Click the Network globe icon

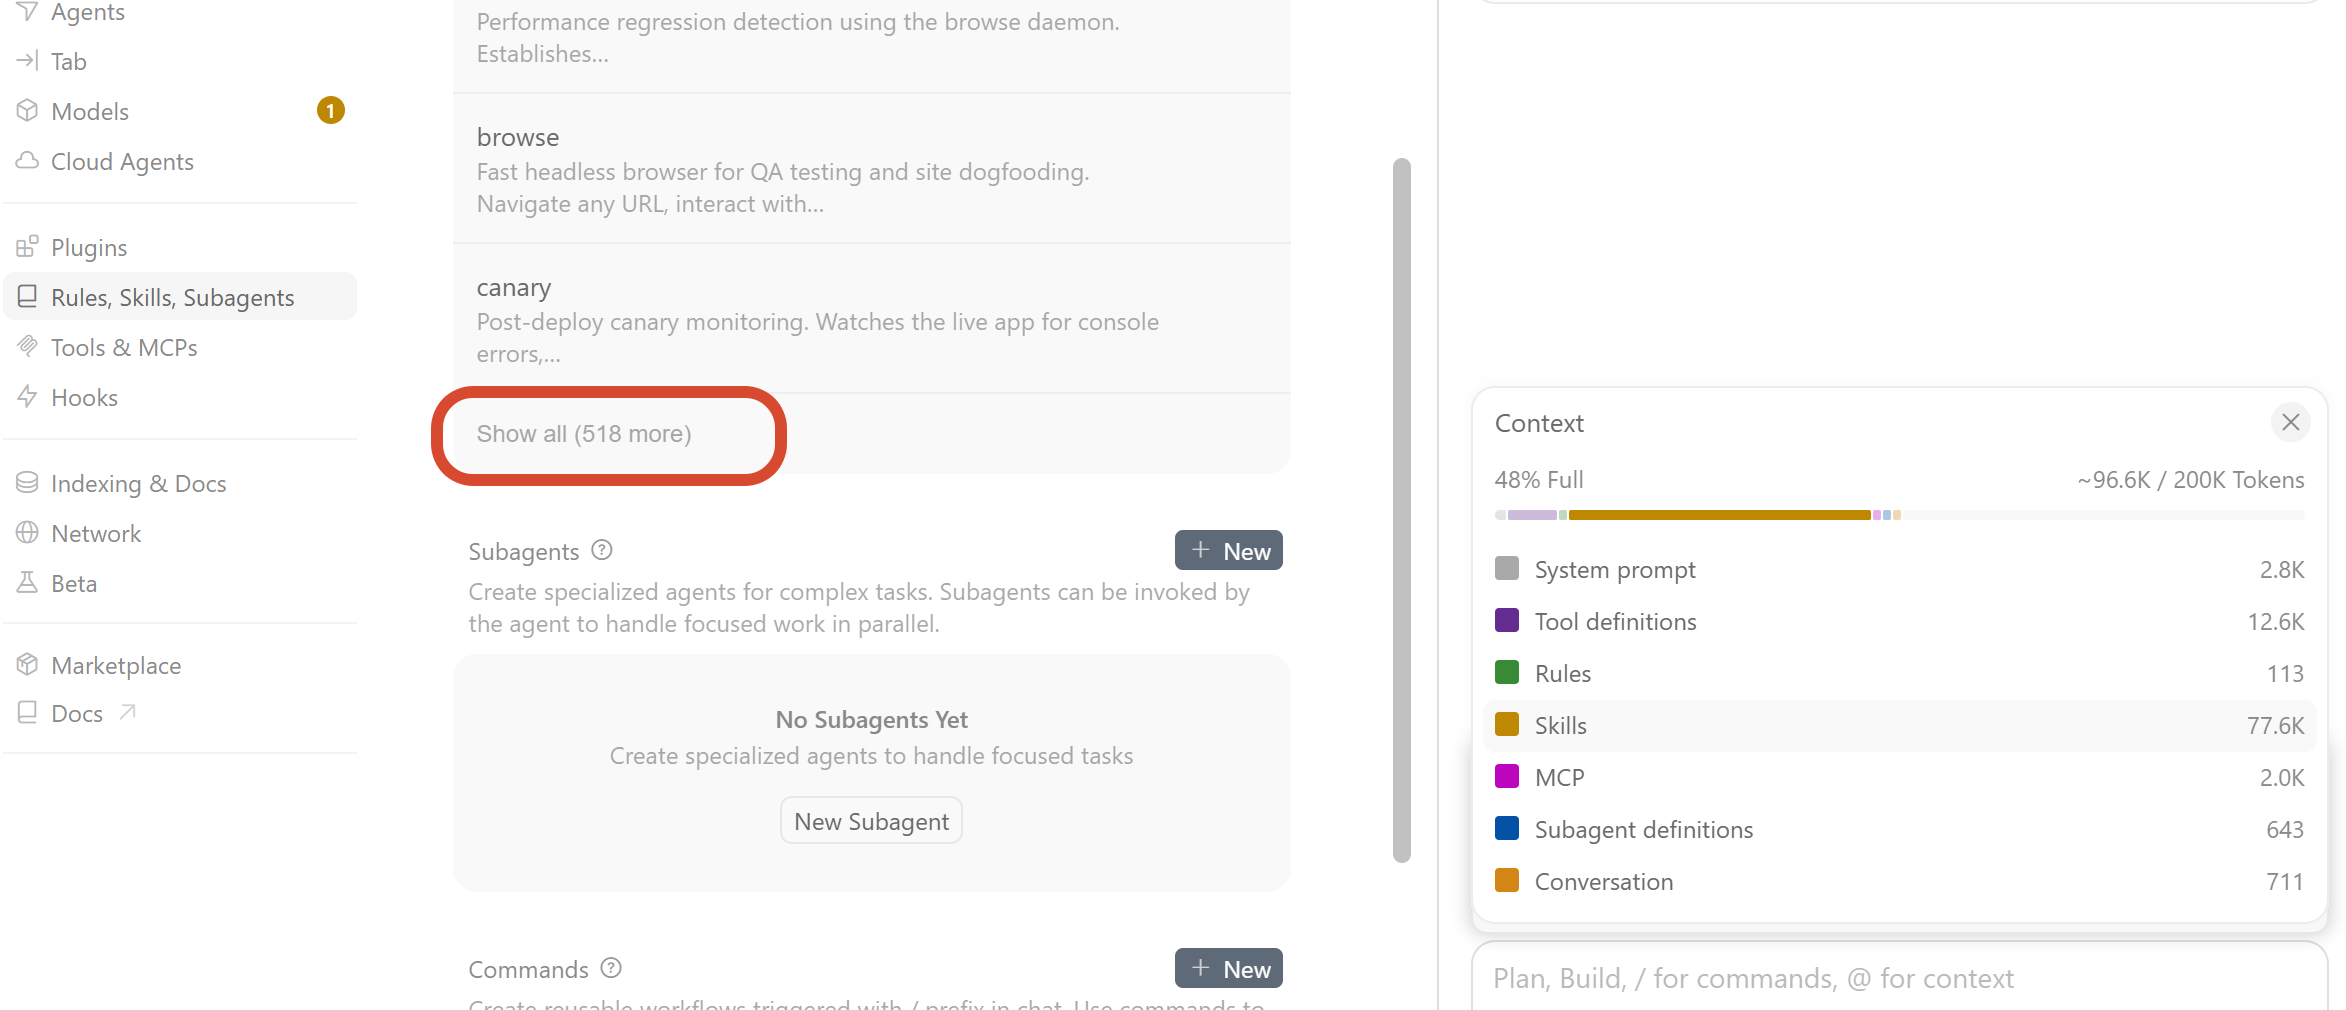27,532
